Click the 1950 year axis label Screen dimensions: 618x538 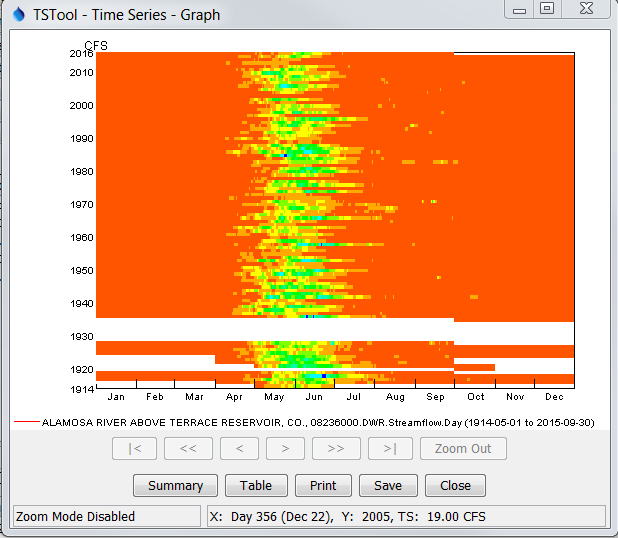[82, 271]
